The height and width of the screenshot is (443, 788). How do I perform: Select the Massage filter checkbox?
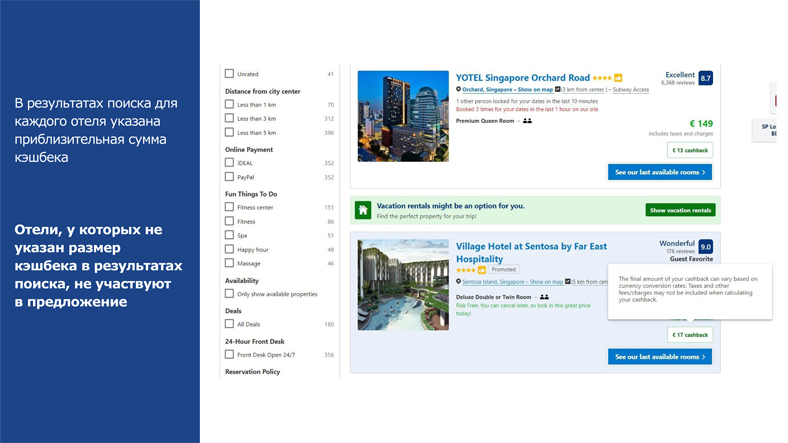pos(229,263)
